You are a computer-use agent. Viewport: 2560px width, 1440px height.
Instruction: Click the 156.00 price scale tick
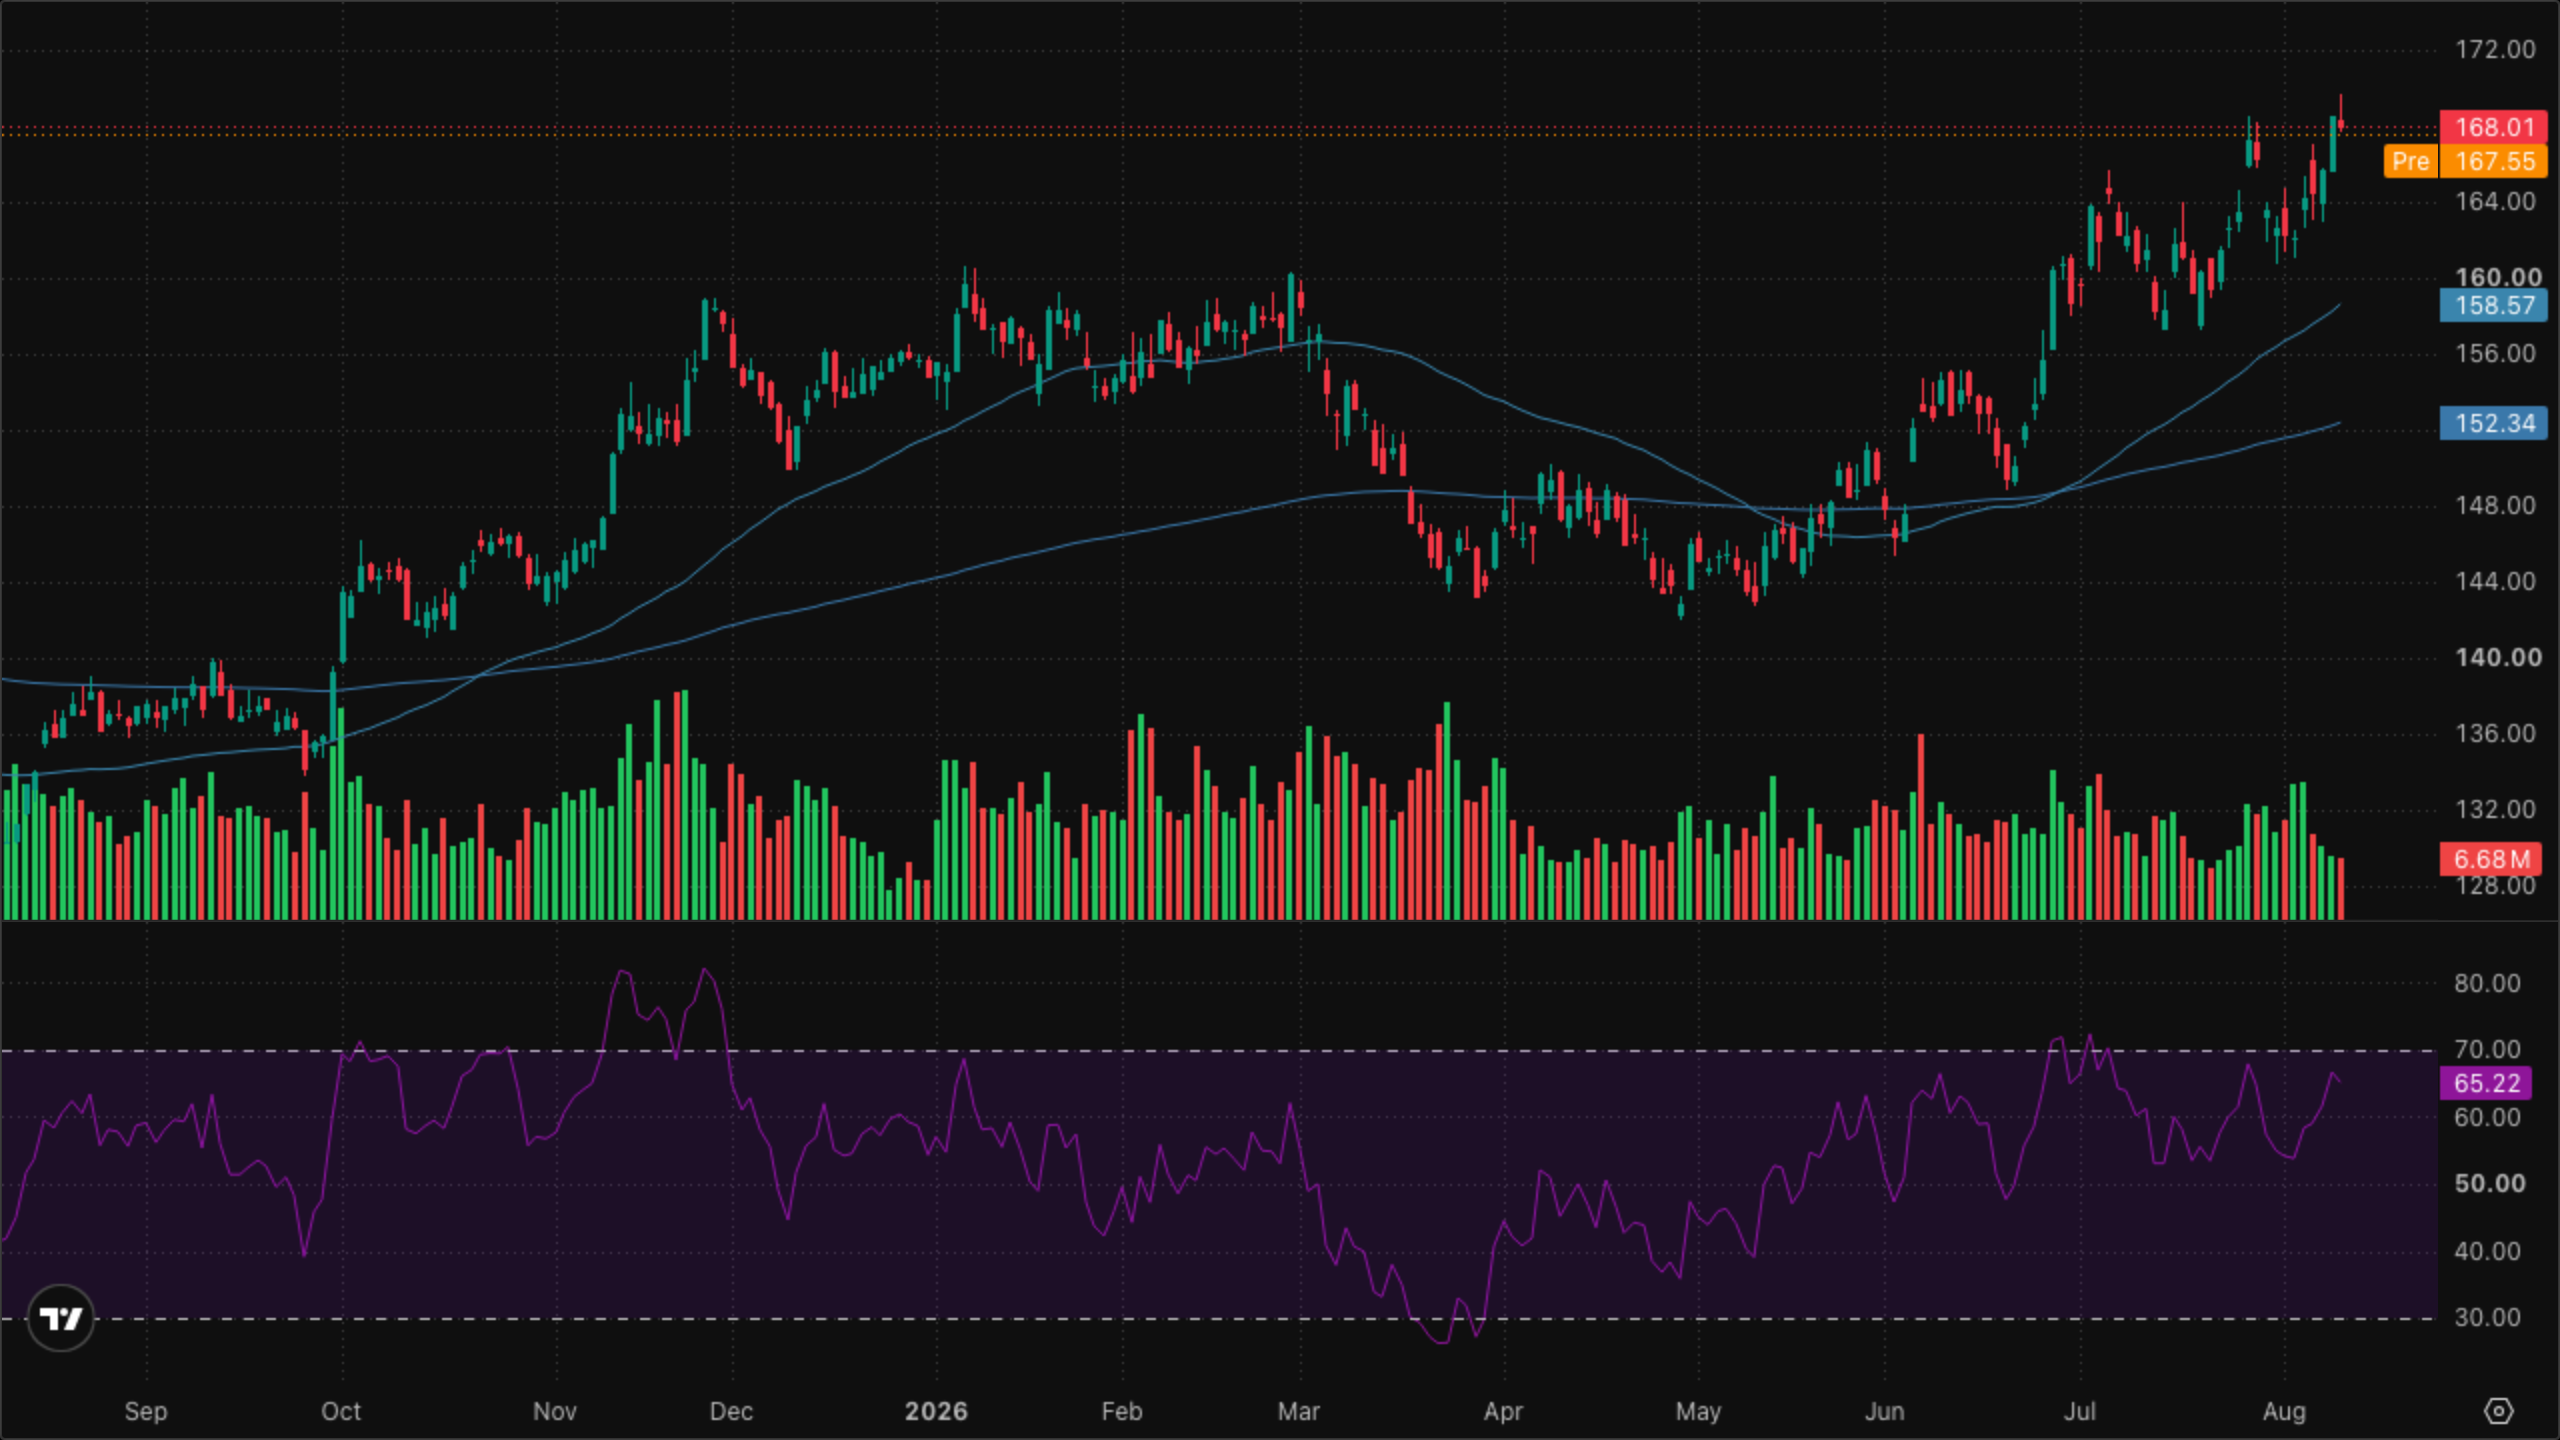(2495, 354)
